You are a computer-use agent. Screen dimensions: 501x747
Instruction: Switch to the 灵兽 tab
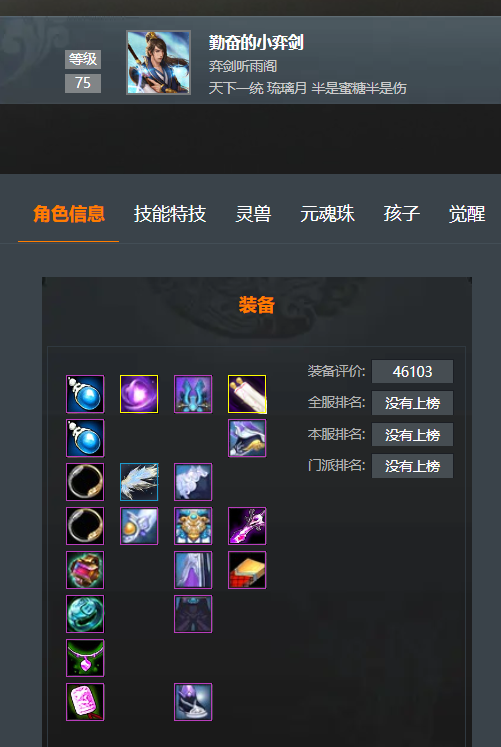pos(253,214)
